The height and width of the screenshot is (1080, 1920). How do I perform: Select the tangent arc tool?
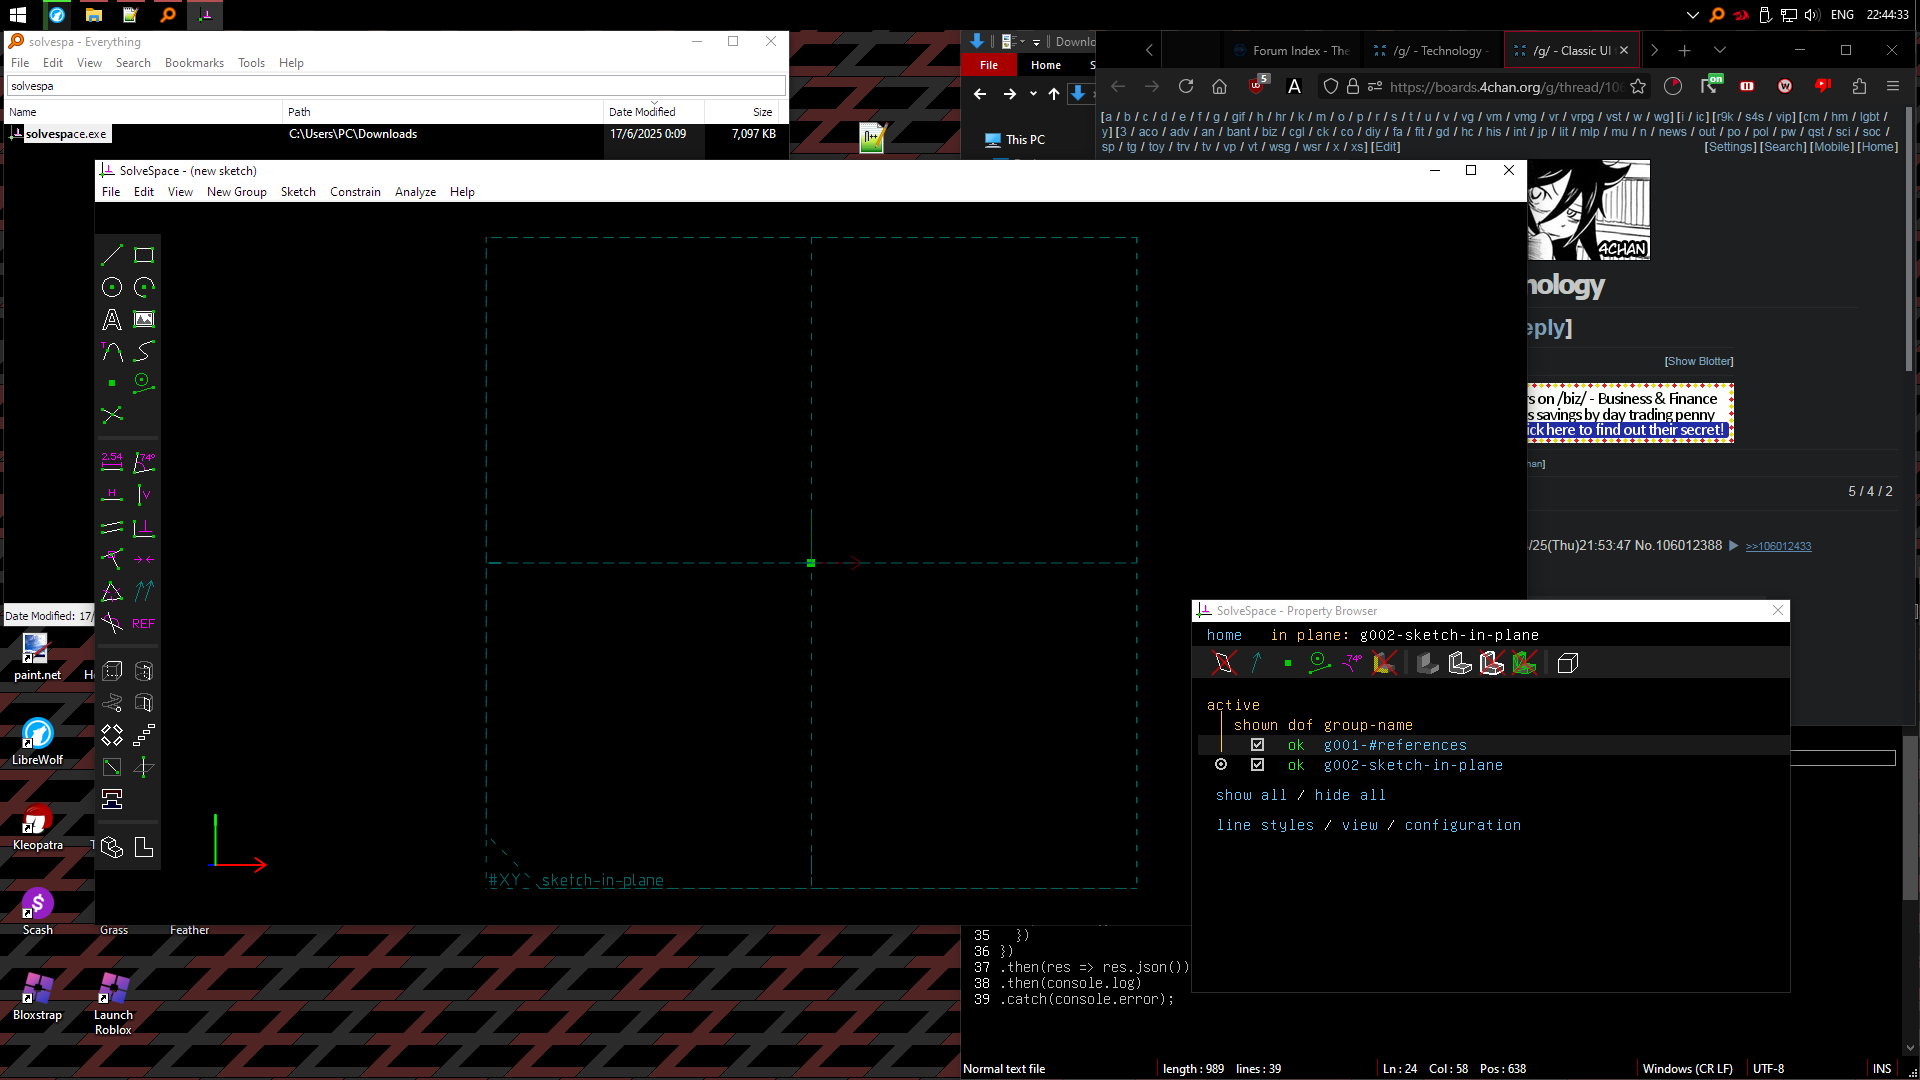click(x=112, y=351)
